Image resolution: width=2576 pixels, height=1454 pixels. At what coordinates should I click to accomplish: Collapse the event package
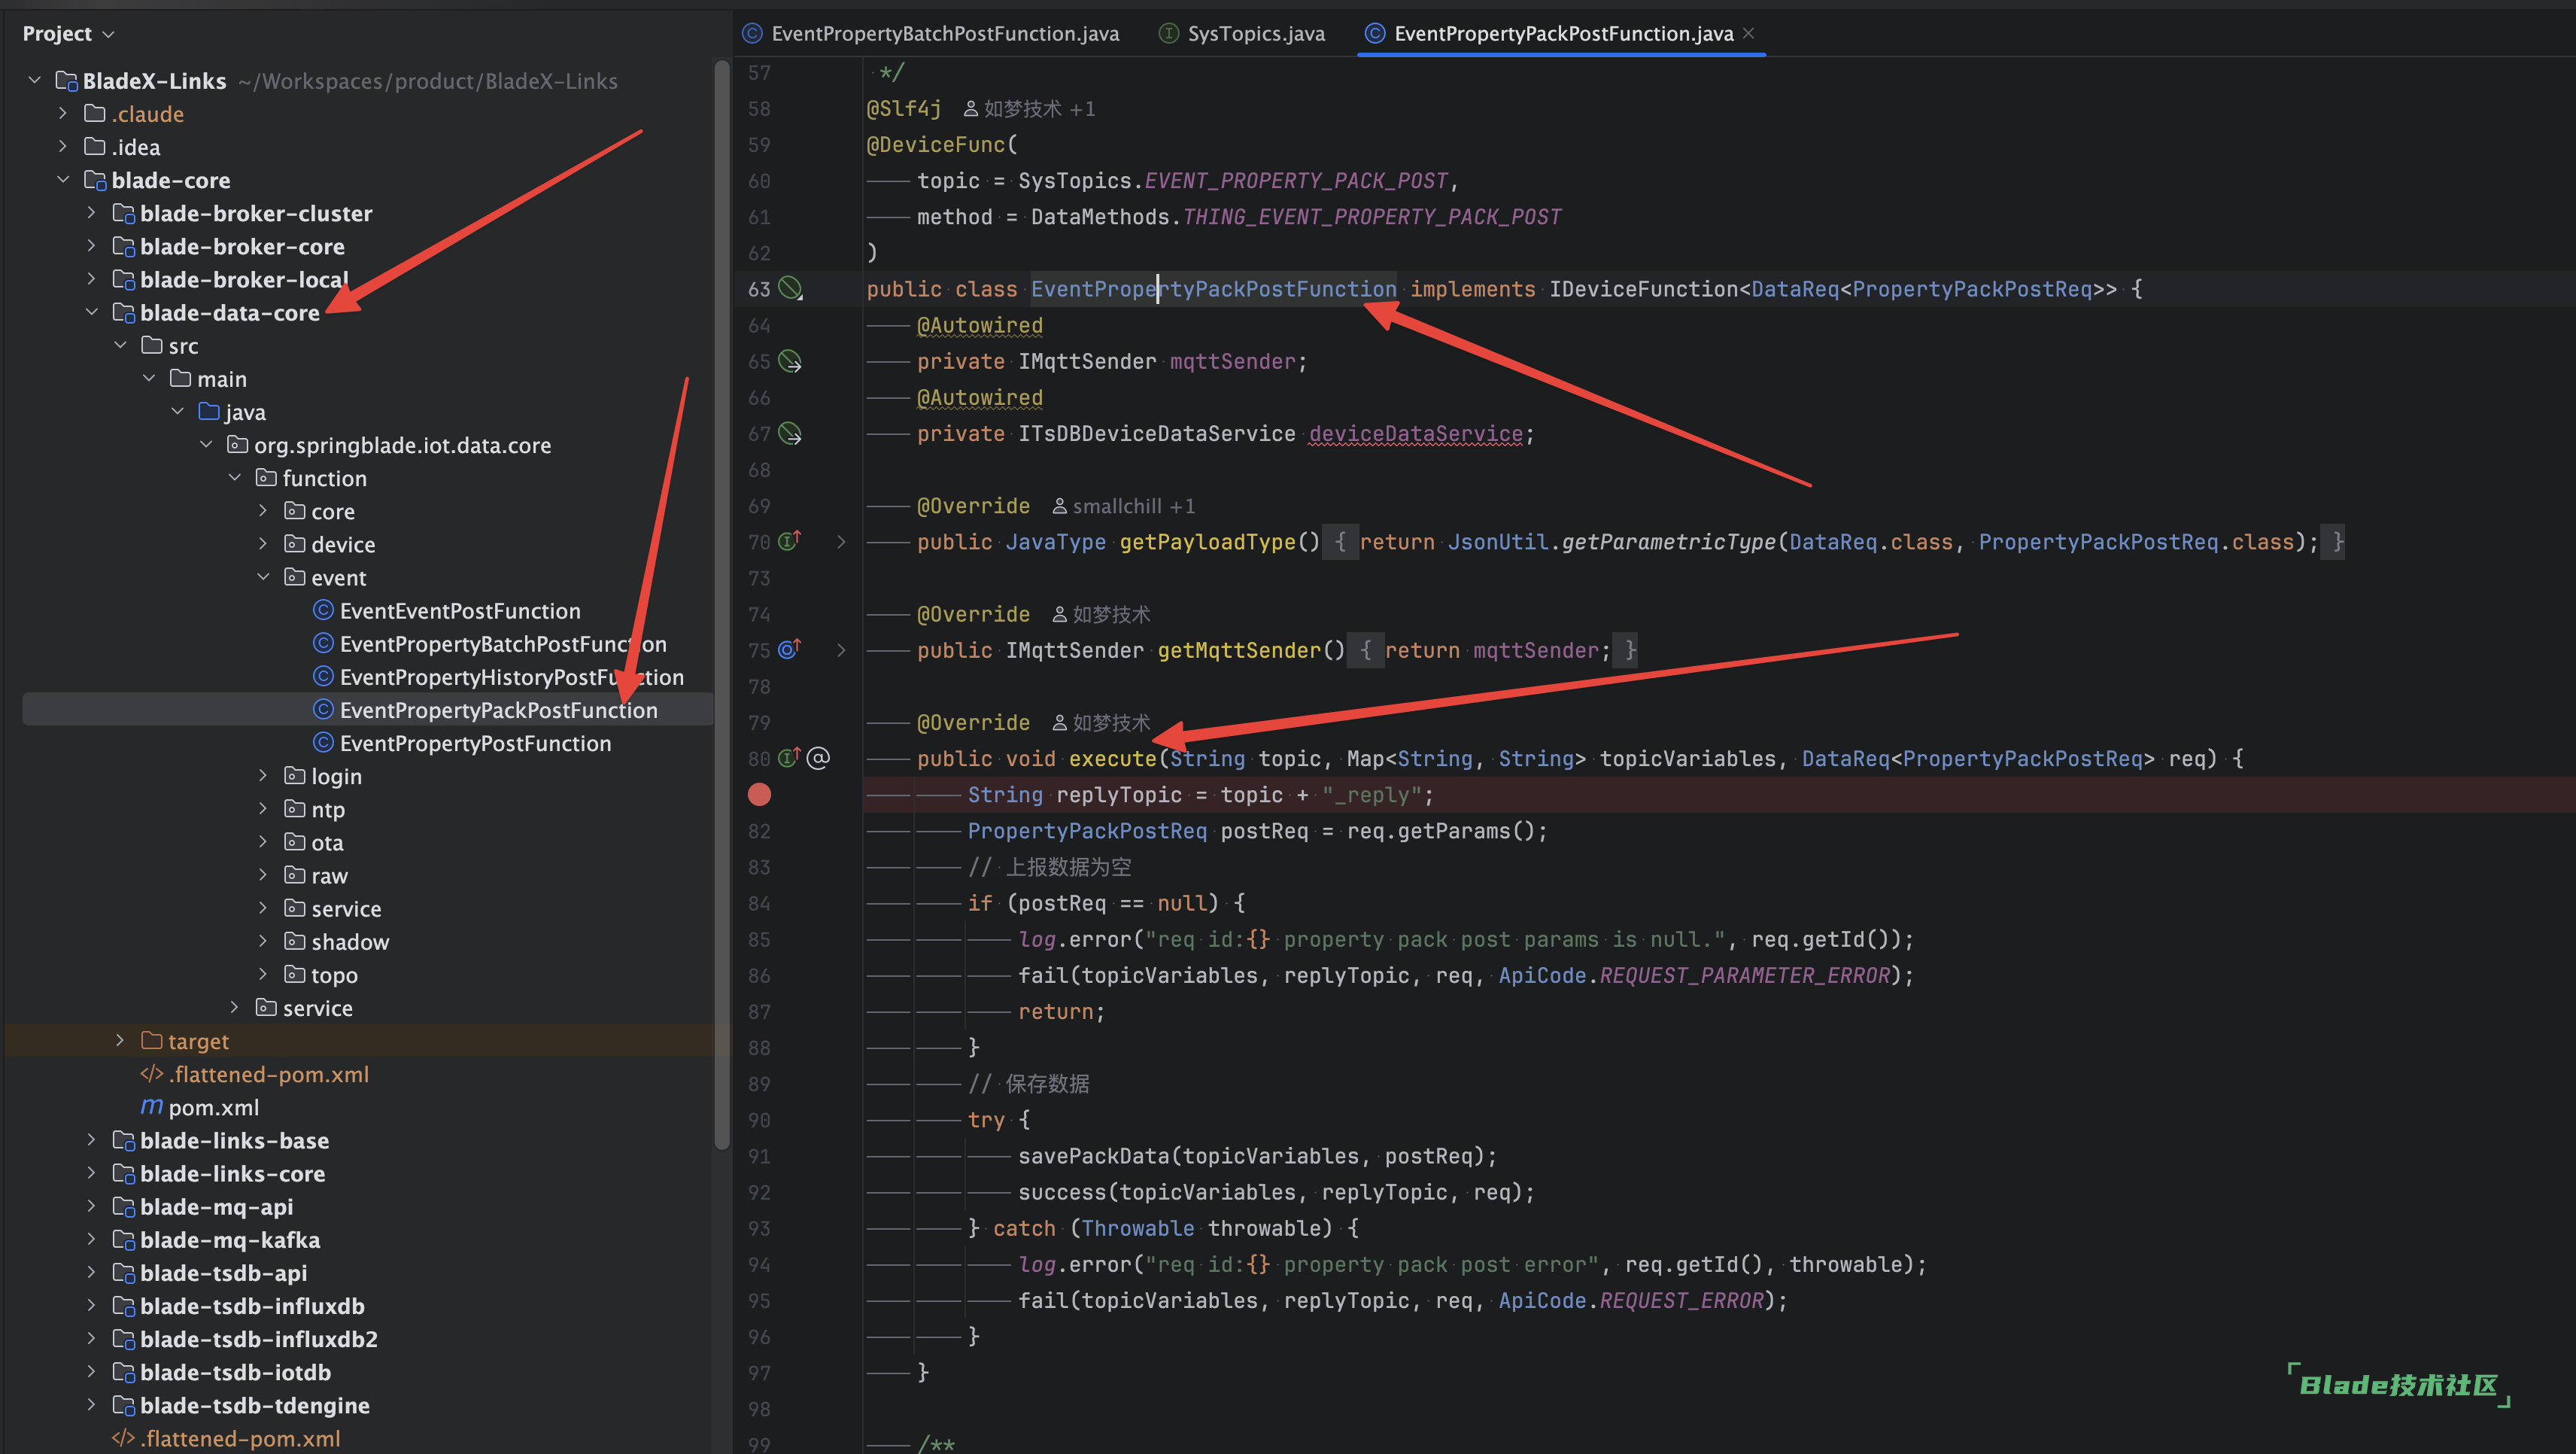264,577
